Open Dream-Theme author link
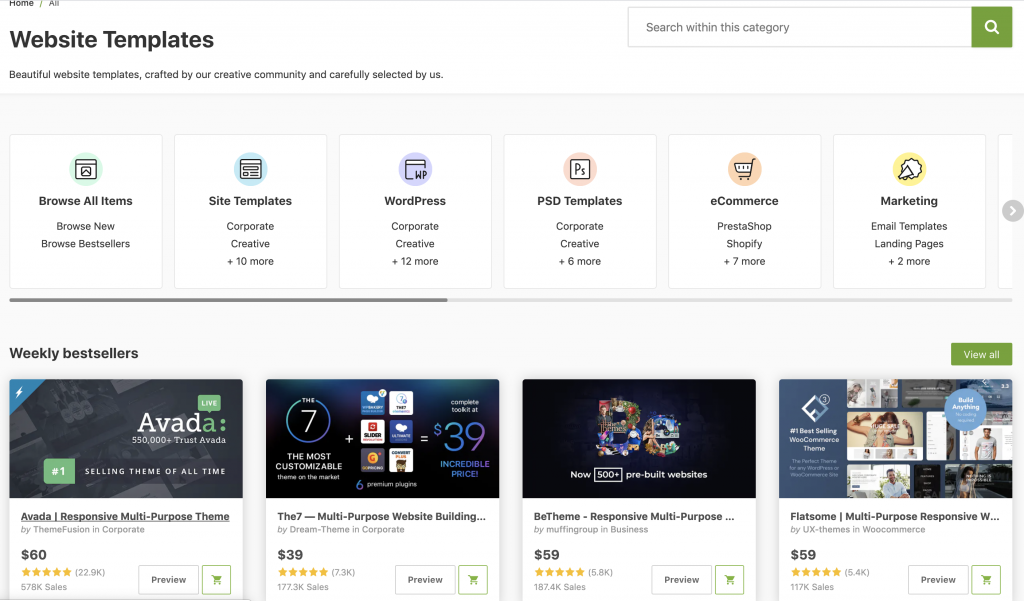The image size is (1024, 601). click(x=317, y=529)
